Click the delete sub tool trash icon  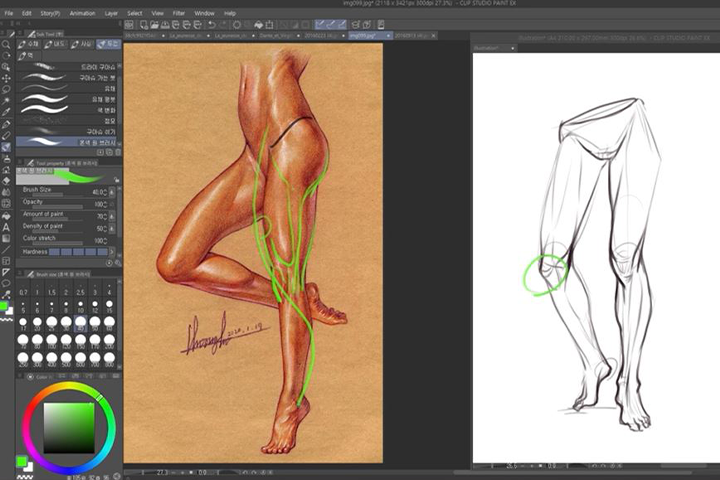[x=118, y=152]
